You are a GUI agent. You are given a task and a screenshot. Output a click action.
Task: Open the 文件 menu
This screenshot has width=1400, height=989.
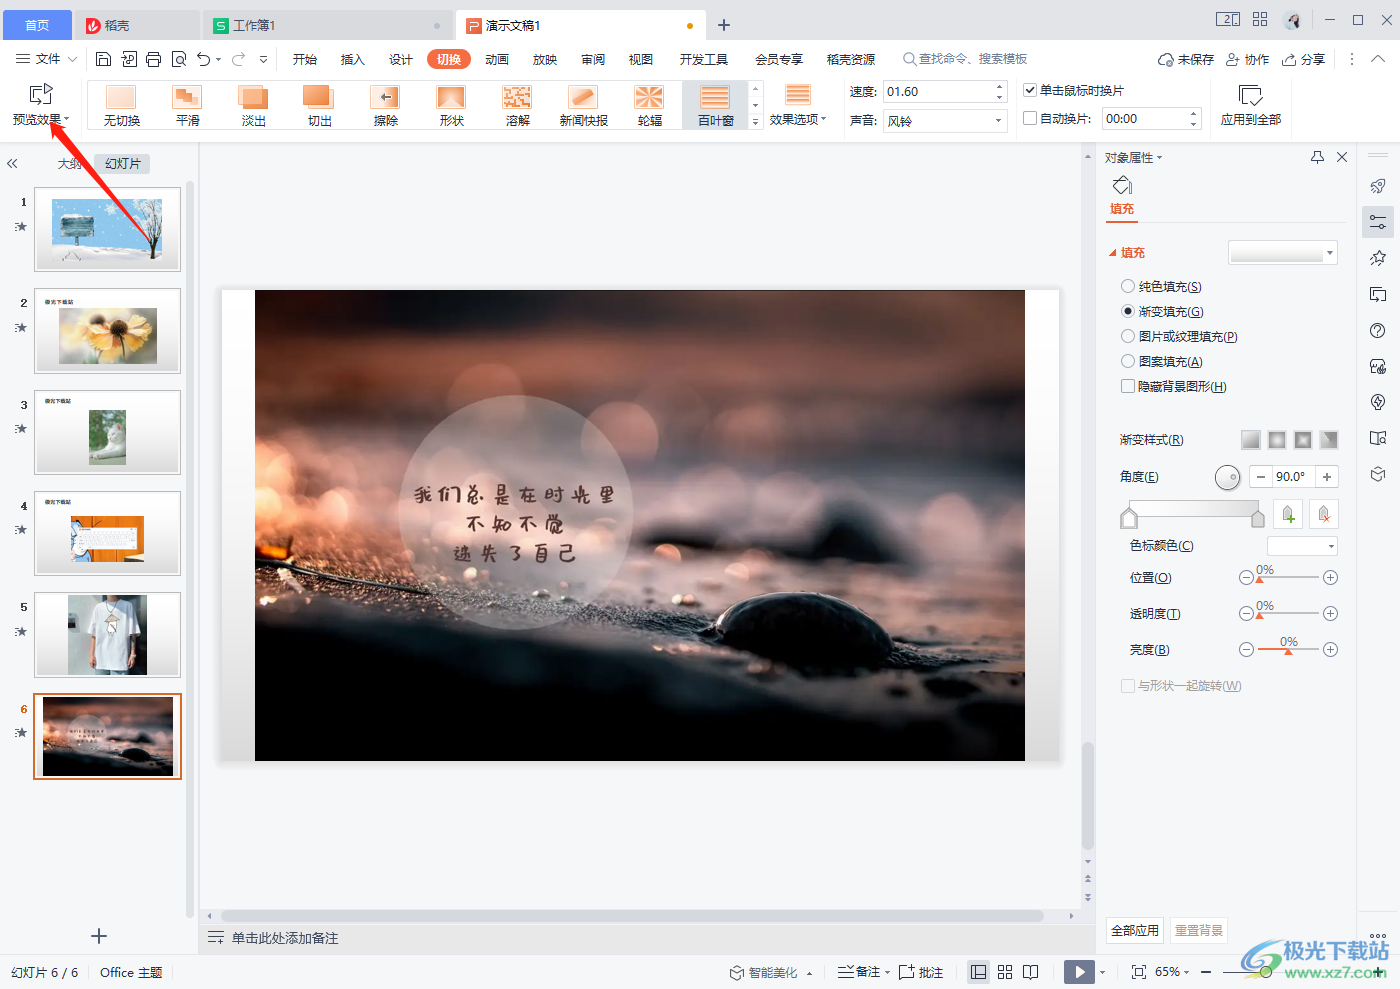click(x=47, y=59)
